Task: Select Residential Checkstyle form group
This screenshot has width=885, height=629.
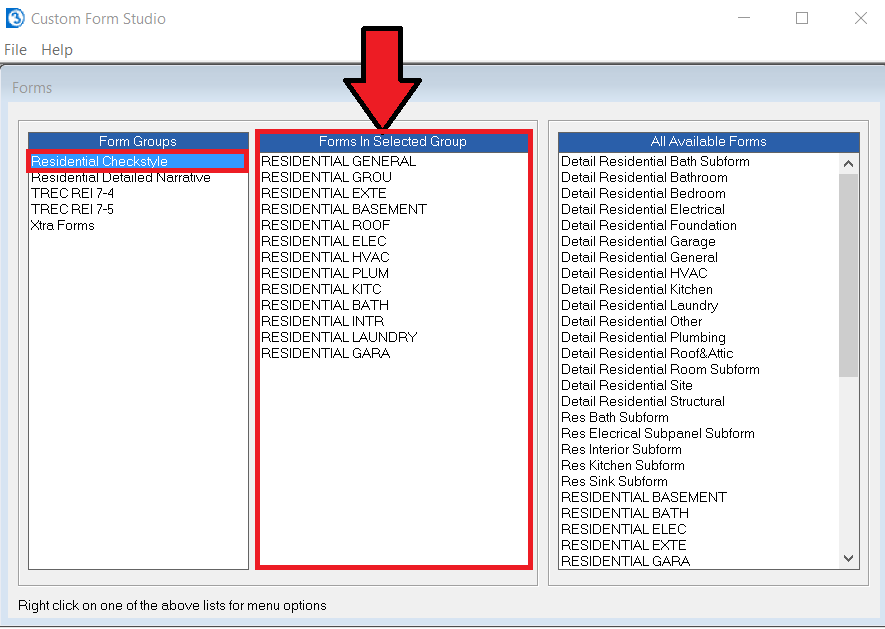Action: [137, 161]
